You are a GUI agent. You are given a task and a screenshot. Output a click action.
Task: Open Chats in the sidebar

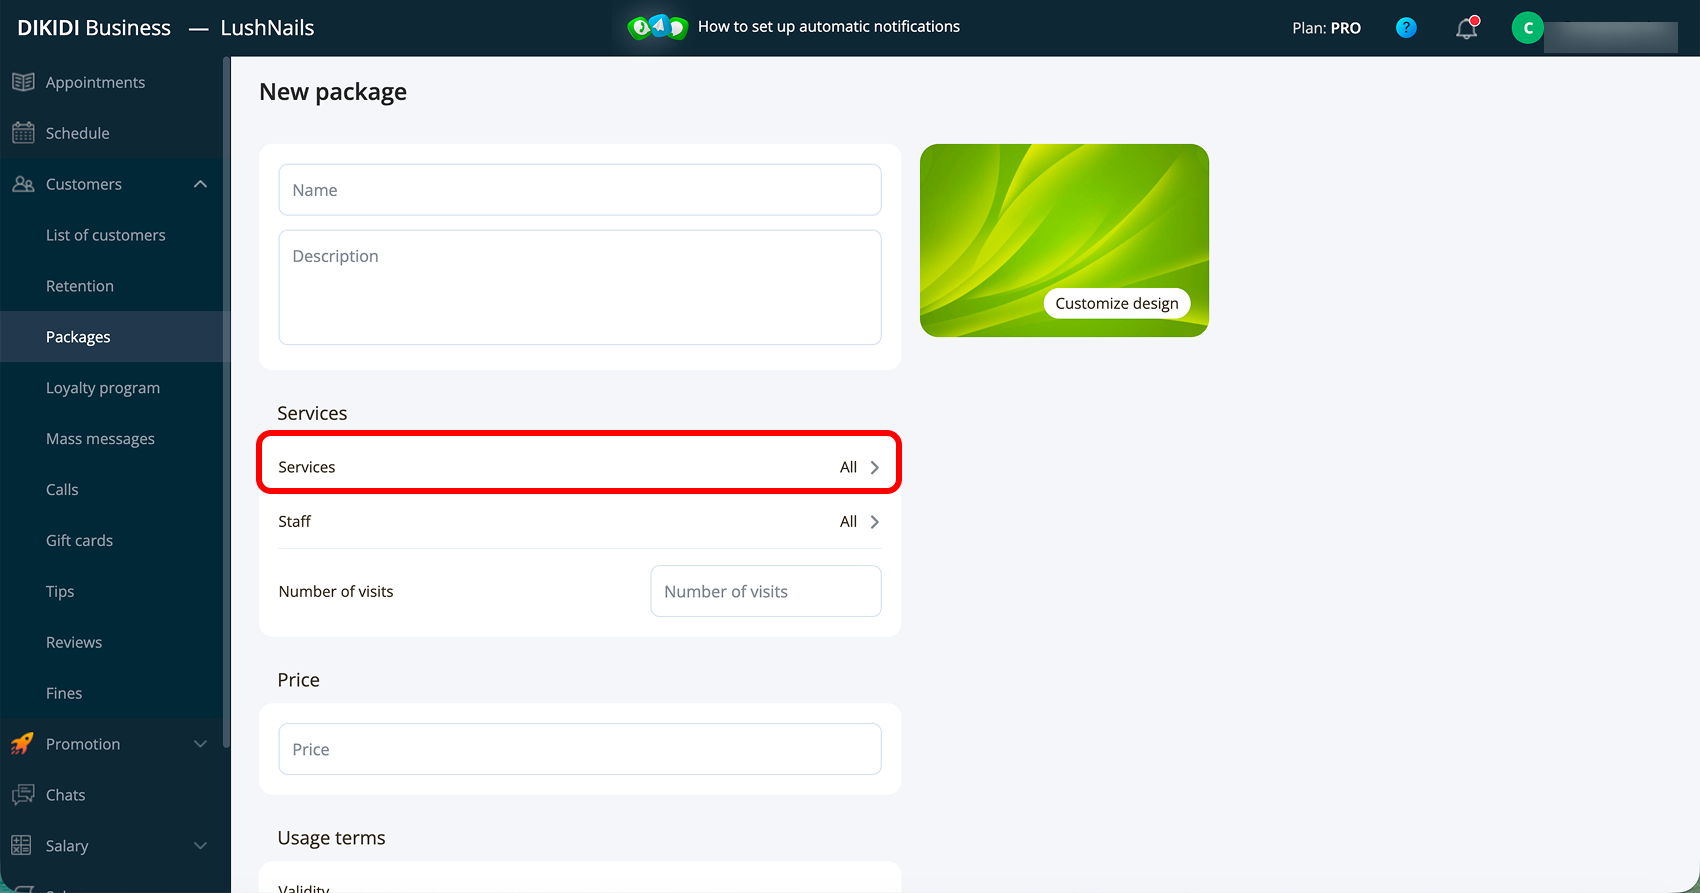pyautogui.click(x=66, y=795)
